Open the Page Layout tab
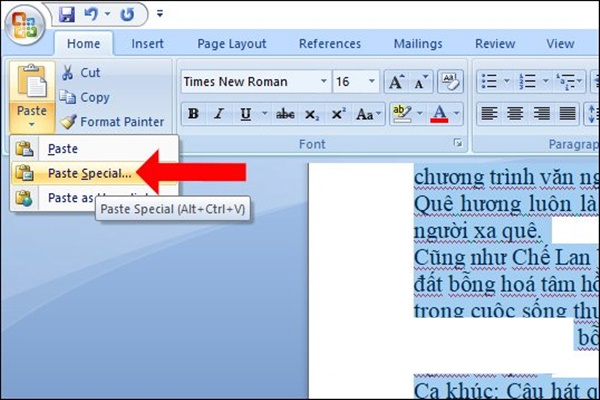 pyautogui.click(x=232, y=44)
